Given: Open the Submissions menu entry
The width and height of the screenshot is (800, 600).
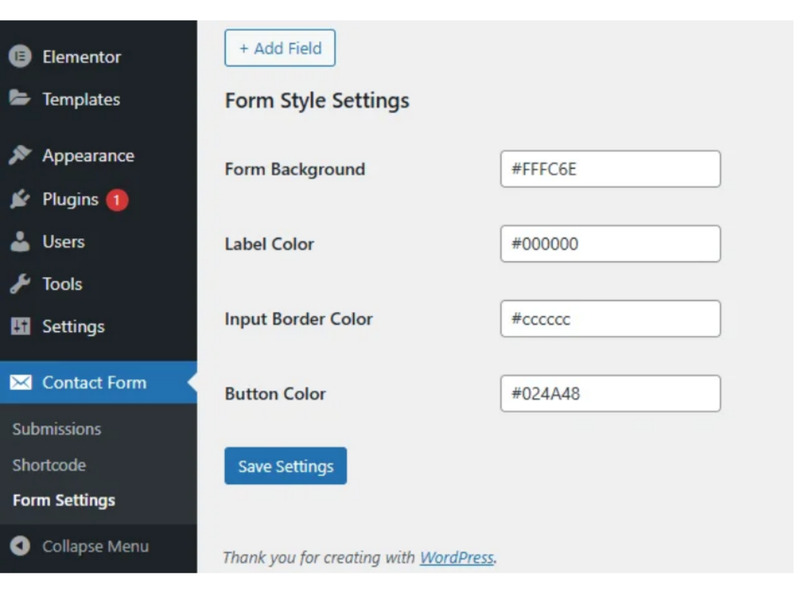Looking at the screenshot, I should point(56,428).
